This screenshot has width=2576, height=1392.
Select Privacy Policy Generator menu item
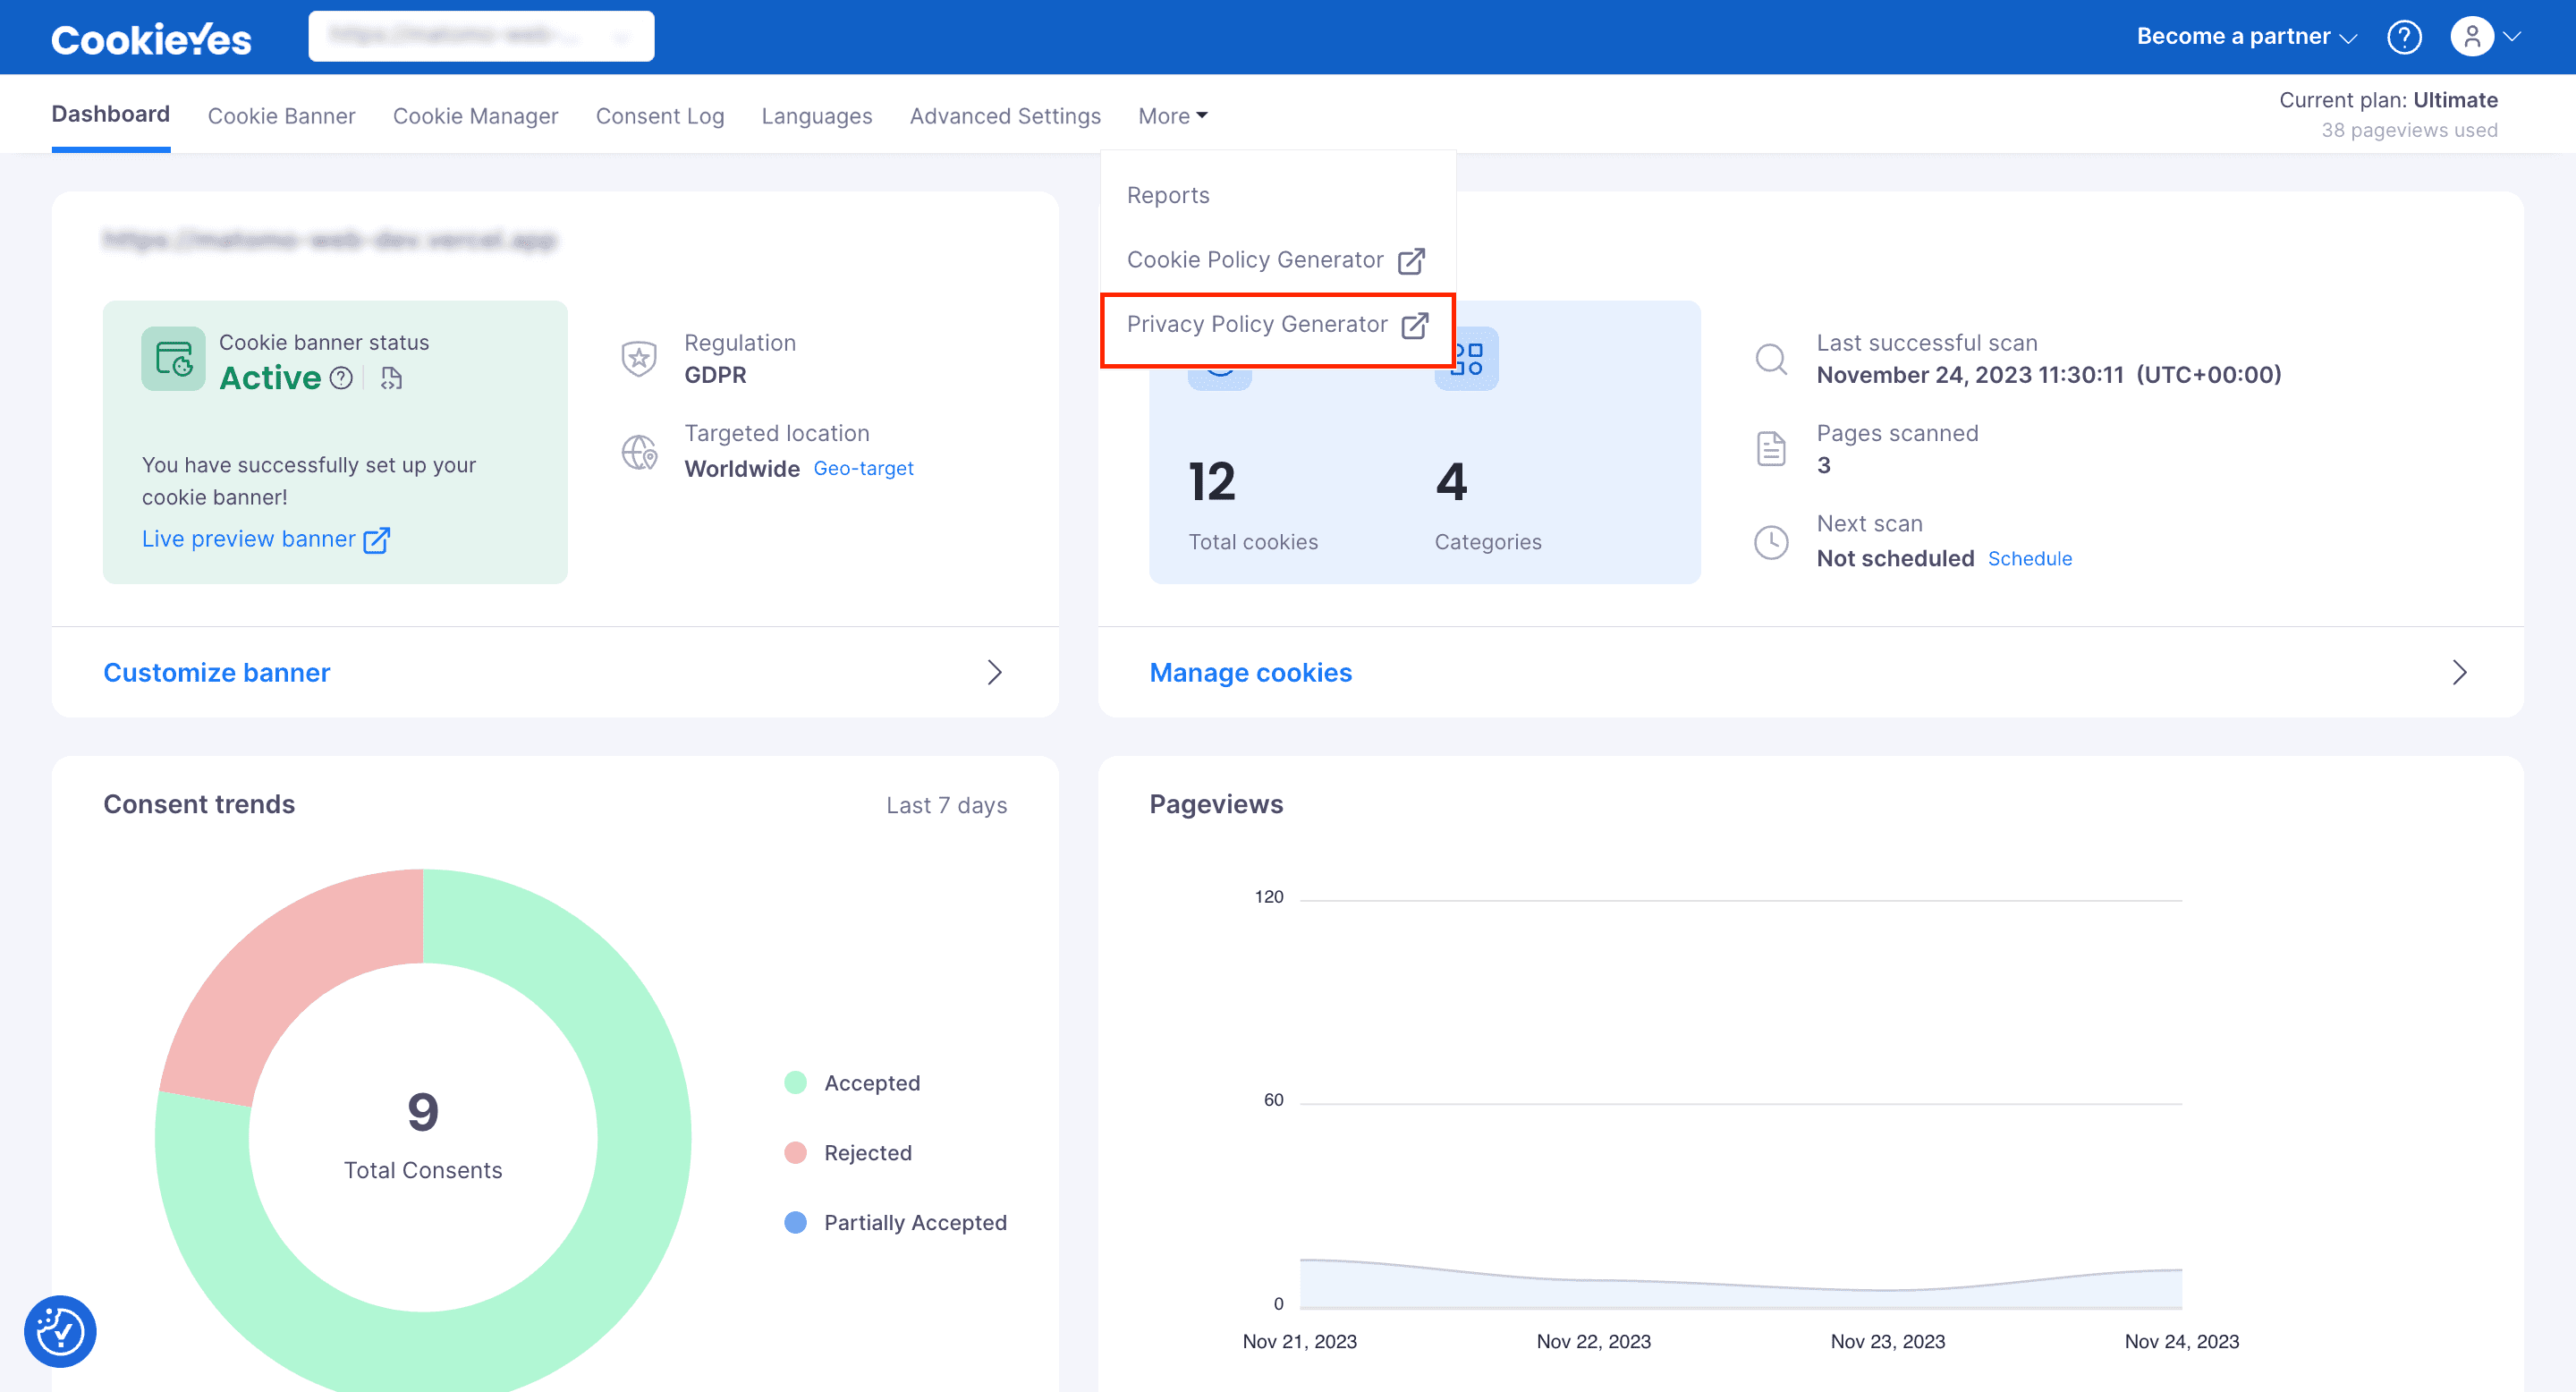pos(1277,325)
